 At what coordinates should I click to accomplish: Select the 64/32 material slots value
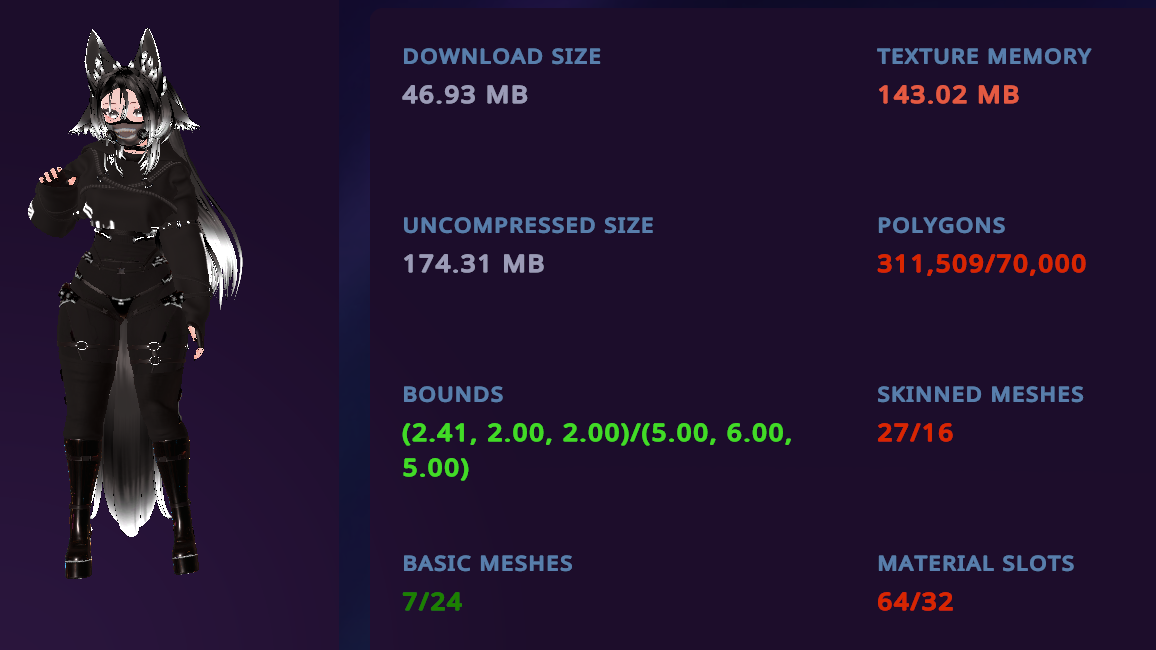tap(915, 602)
